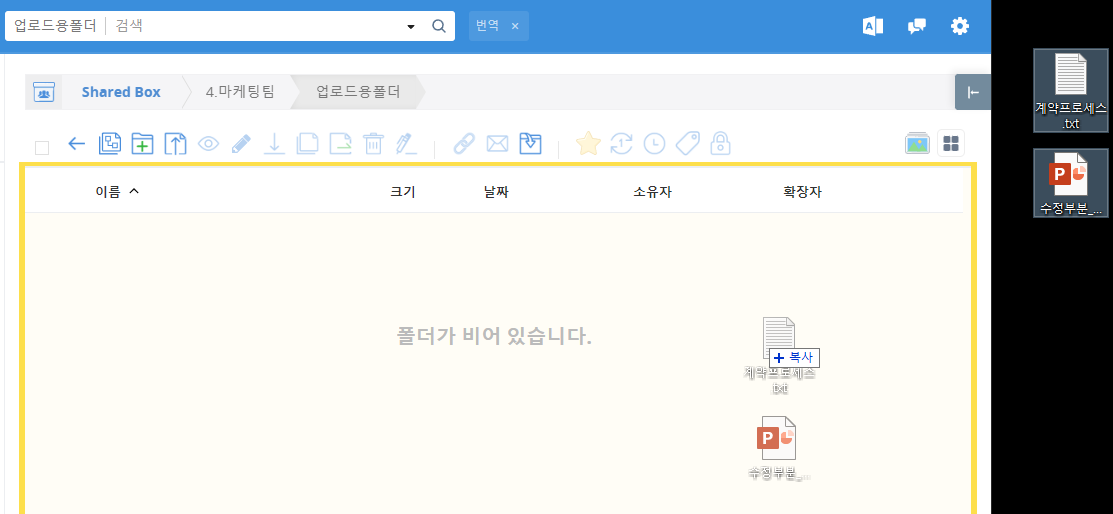Toggle the select-all checkbox in the toolbar
The width and height of the screenshot is (1113, 514).
pos(42,147)
